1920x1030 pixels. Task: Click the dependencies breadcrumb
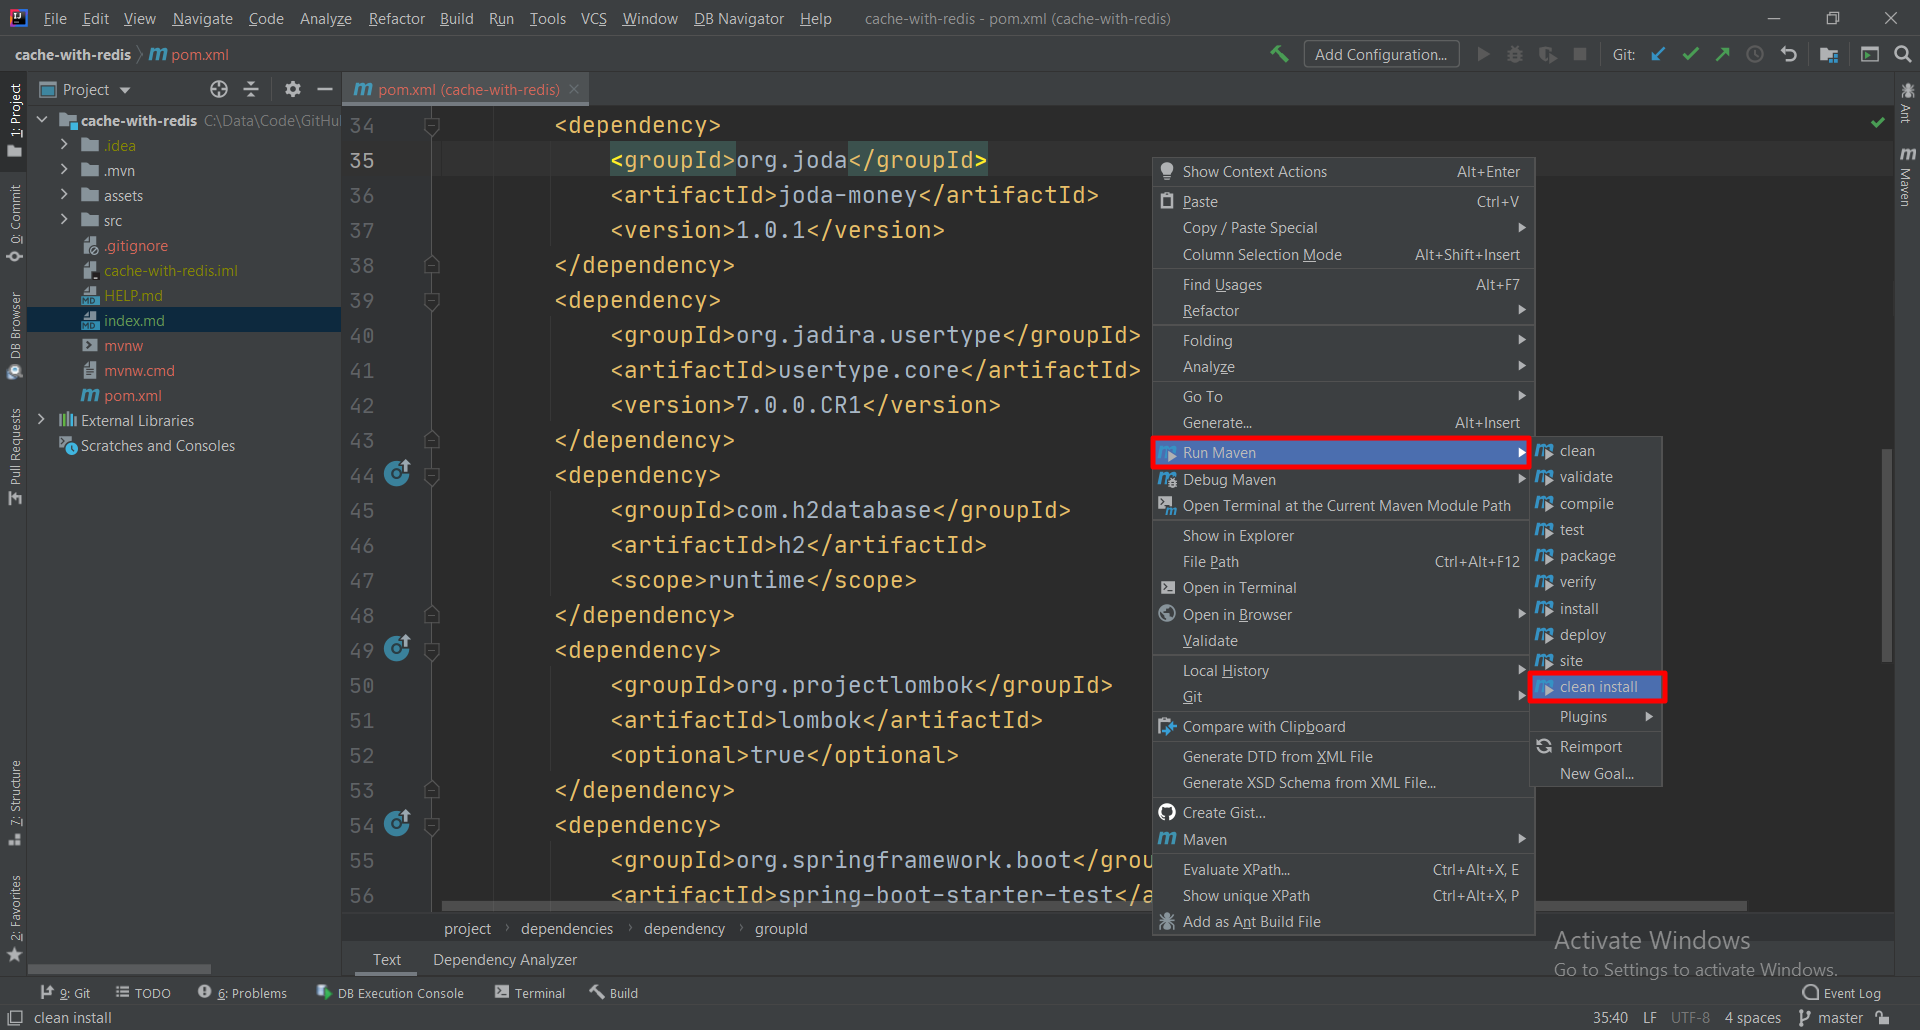point(567,929)
